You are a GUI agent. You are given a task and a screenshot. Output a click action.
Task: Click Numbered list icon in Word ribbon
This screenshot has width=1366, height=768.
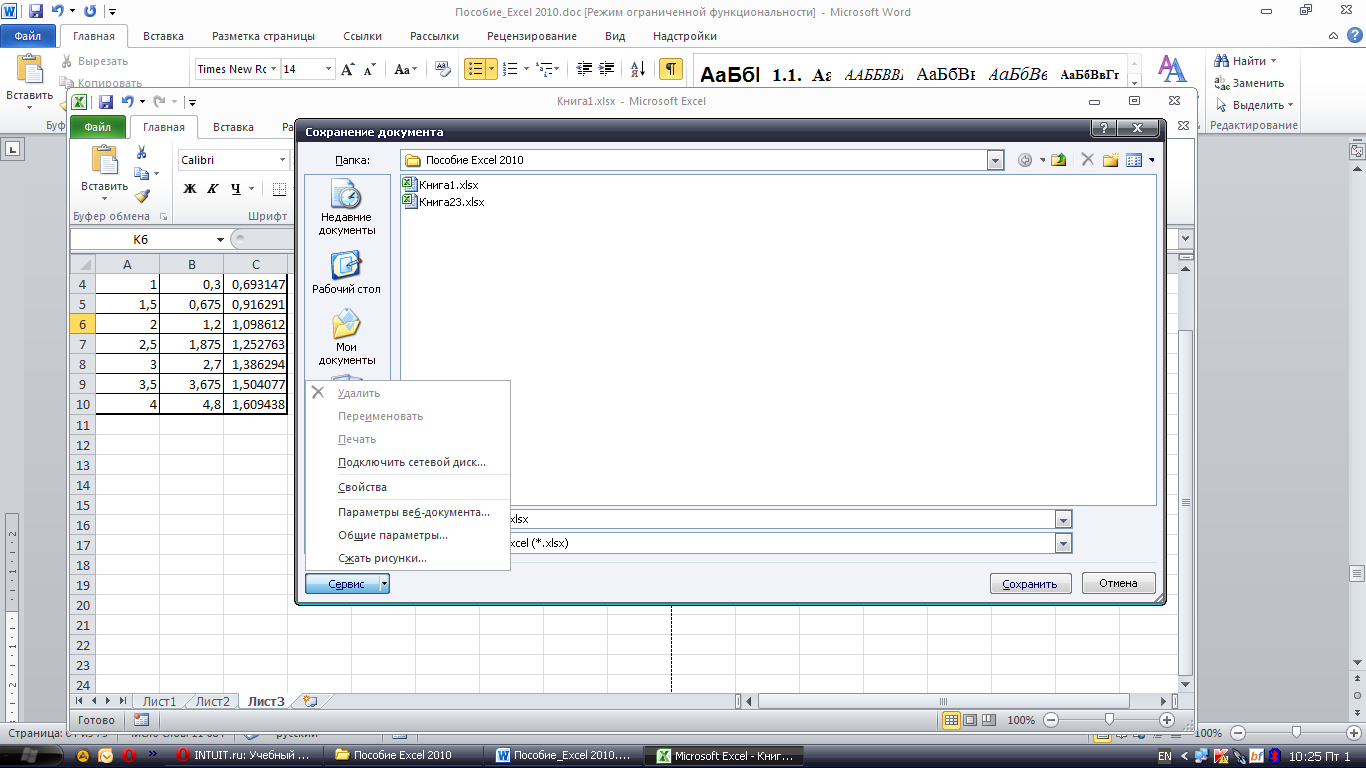(x=510, y=69)
